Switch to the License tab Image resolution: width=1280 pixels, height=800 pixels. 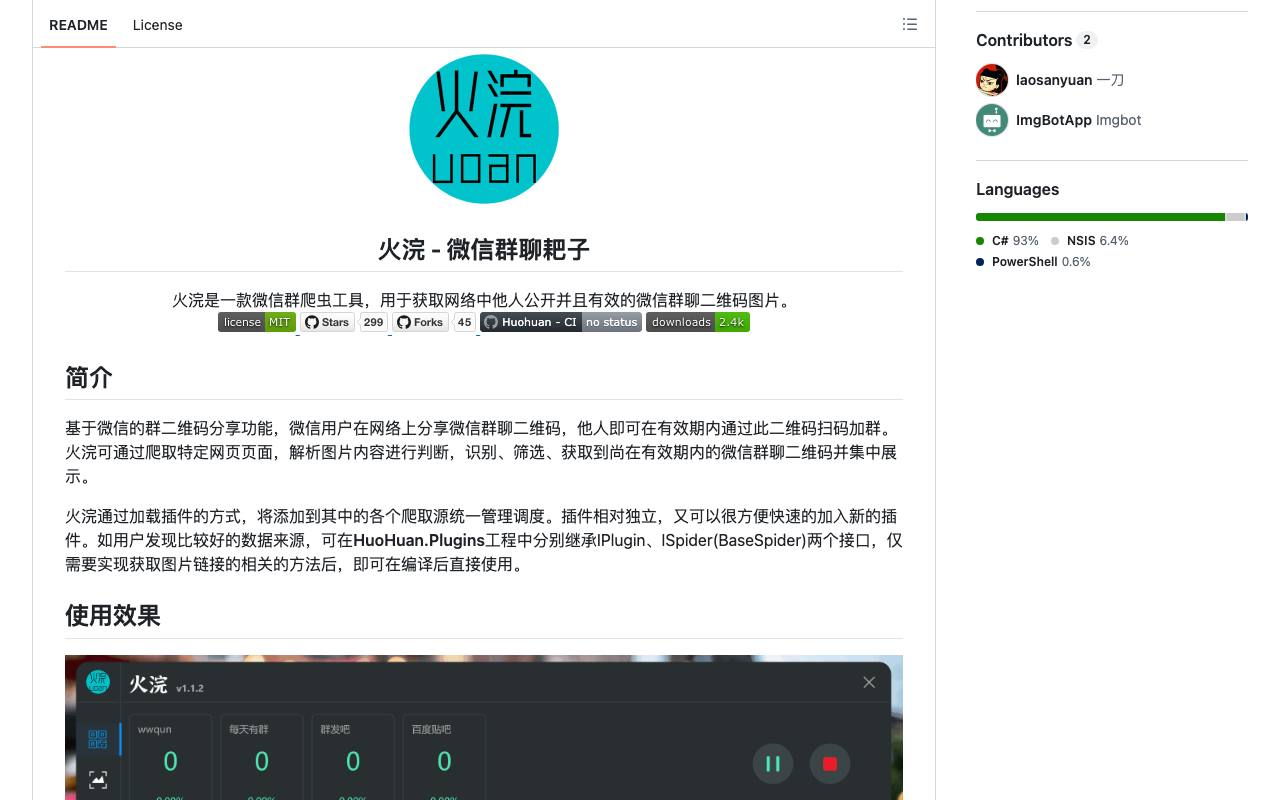[157, 25]
